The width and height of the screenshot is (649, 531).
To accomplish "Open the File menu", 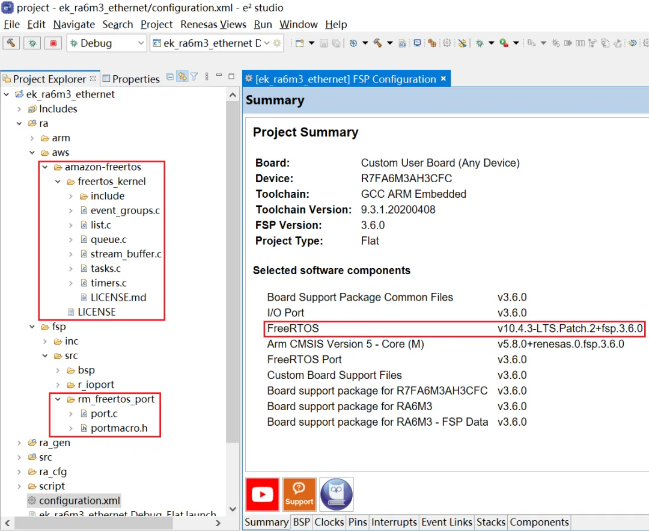I will pyautogui.click(x=12, y=24).
